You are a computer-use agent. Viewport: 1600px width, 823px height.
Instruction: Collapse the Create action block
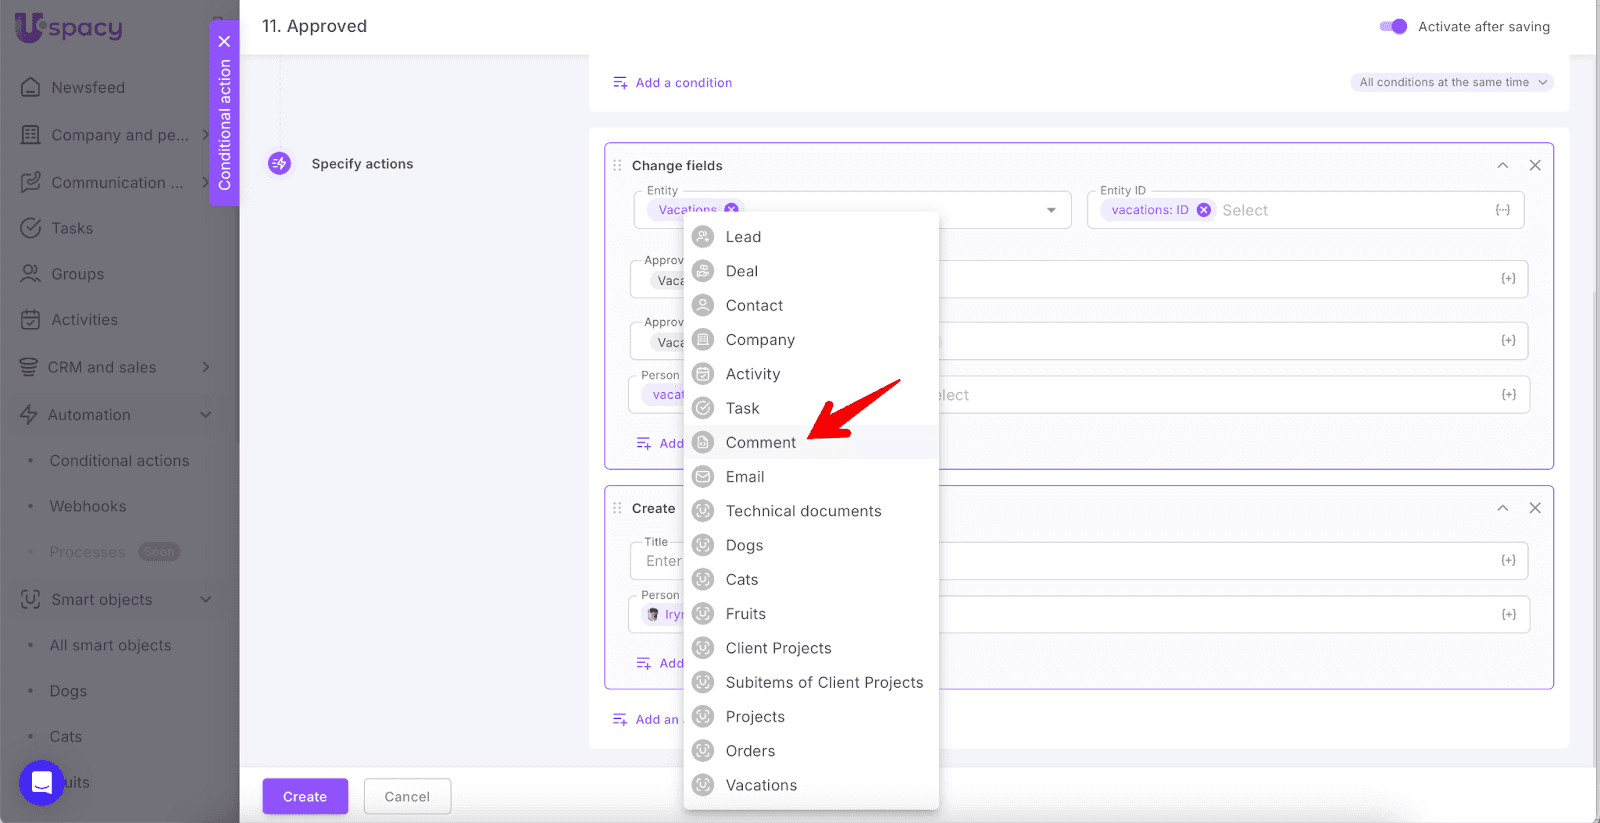[1502, 508]
